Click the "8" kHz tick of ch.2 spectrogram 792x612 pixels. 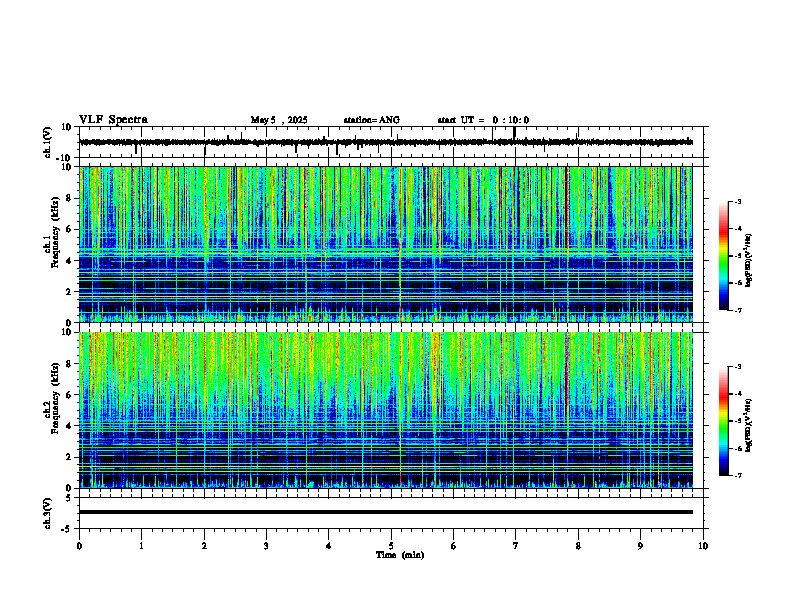pyautogui.click(x=70, y=364)
